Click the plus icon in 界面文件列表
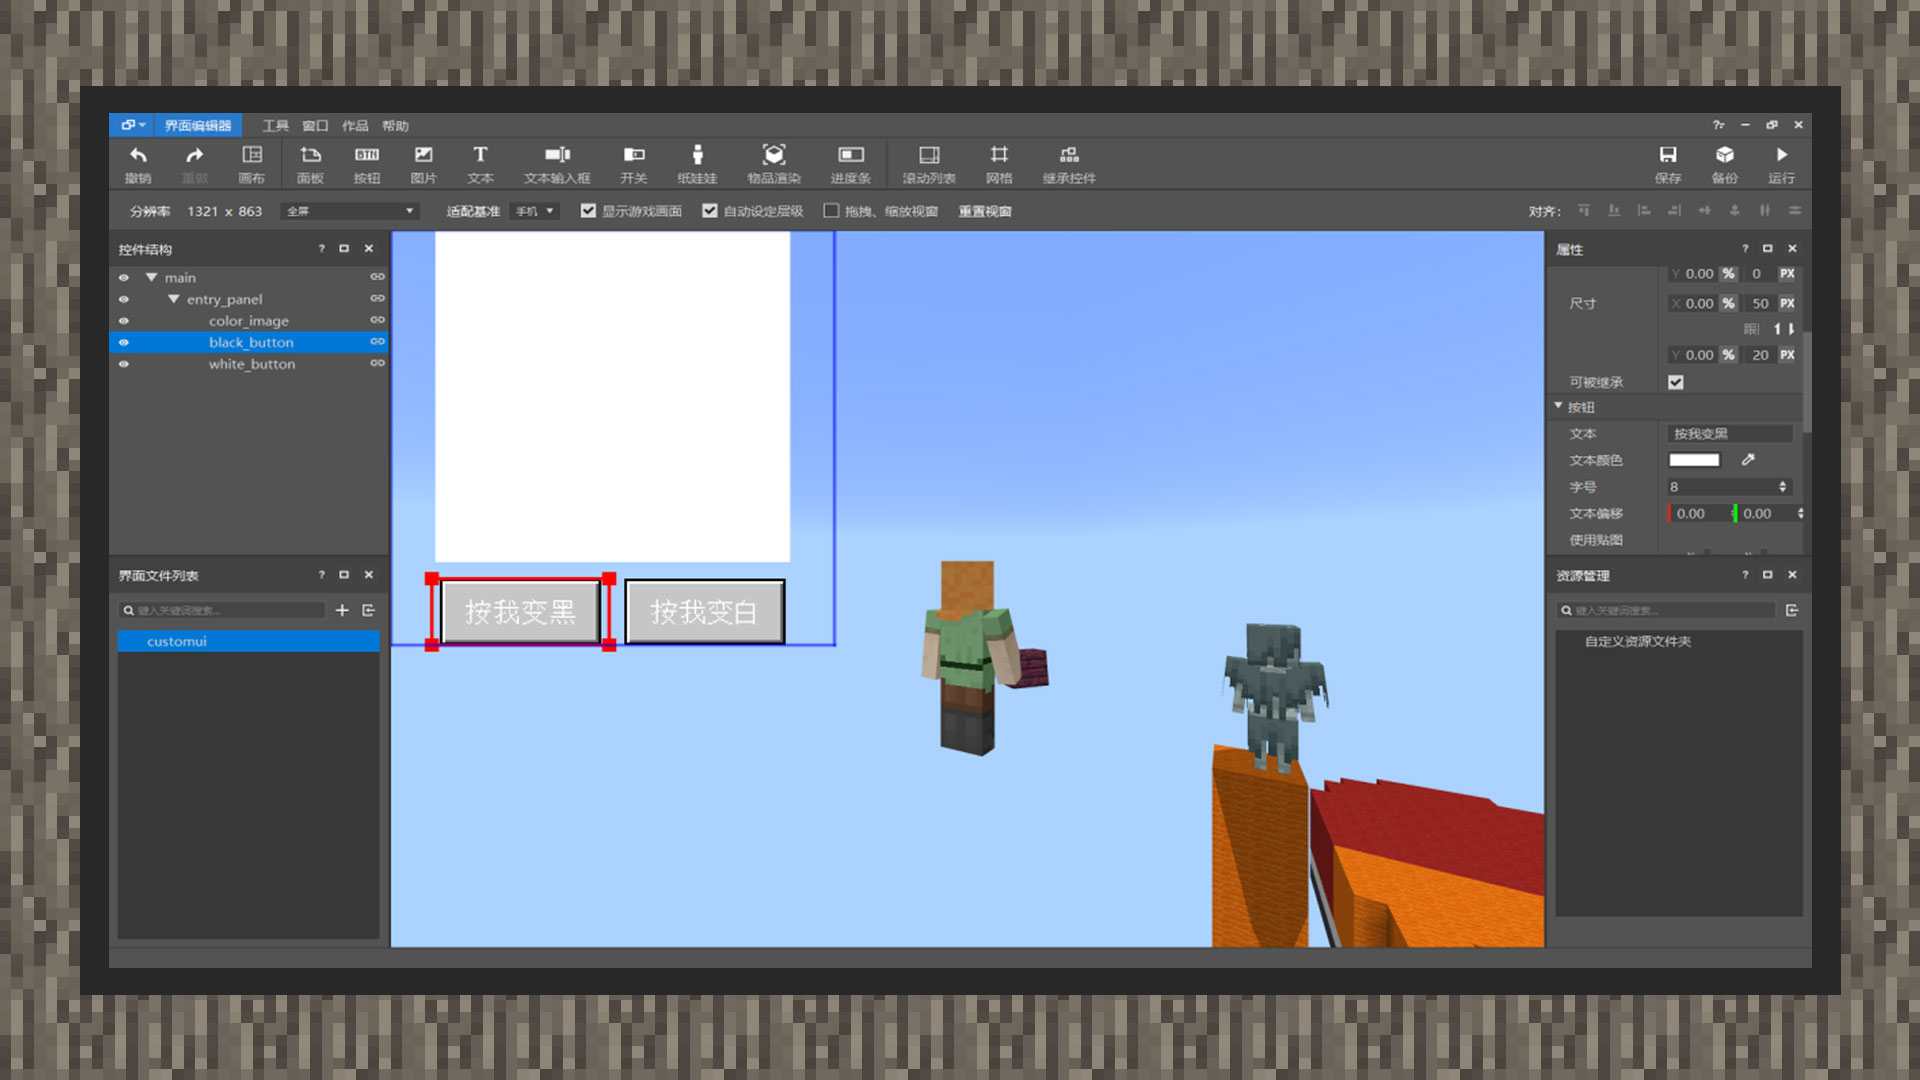The image size is (1920, 1080). (x=342, y=610)
